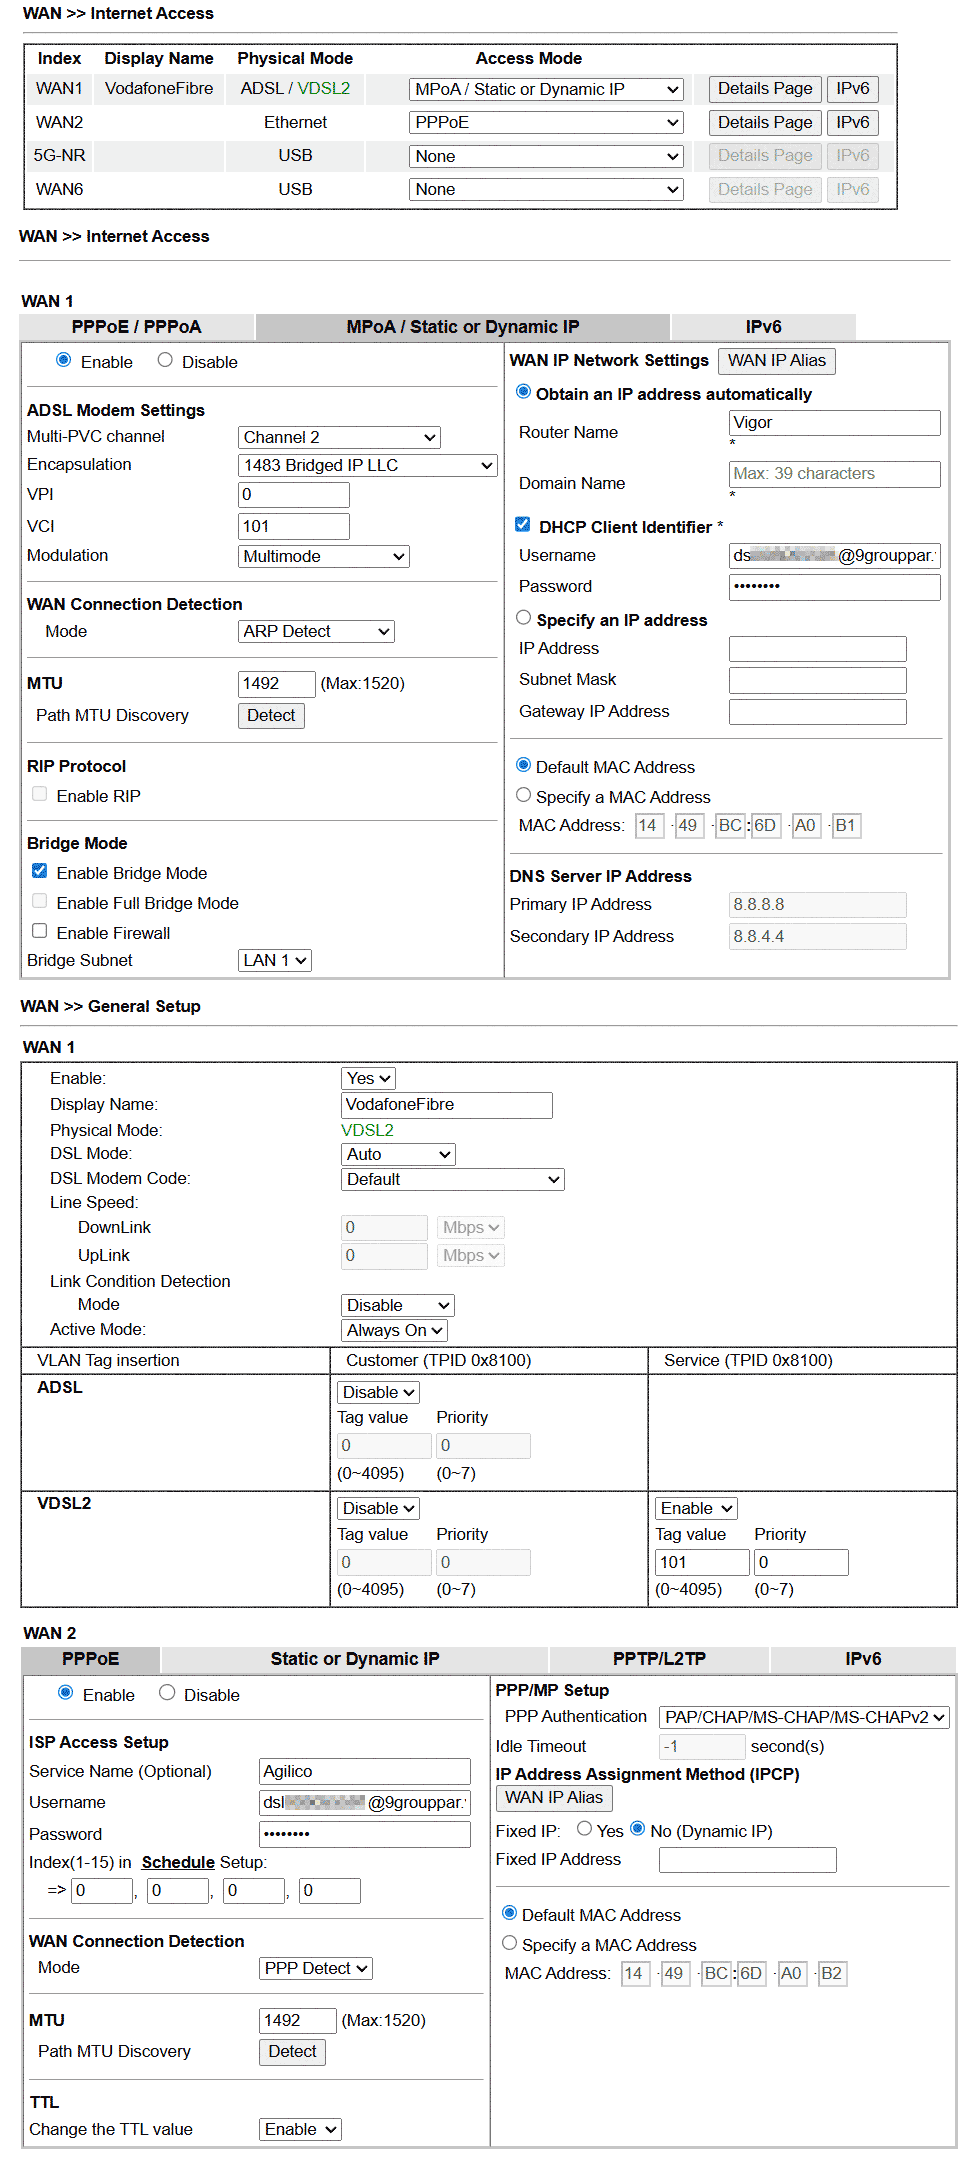The width and height of the screenshot is (978, 2165).
Task: Click the Subnet Mask field
Action: click(x=818, y=680)
